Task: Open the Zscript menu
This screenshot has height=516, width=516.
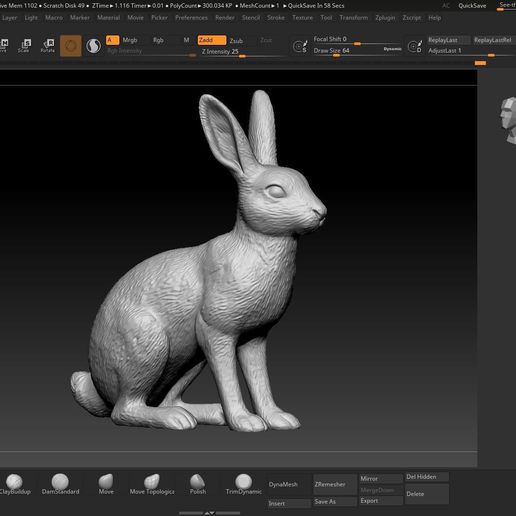Action: pyautogui.click(x=412, y=18)
